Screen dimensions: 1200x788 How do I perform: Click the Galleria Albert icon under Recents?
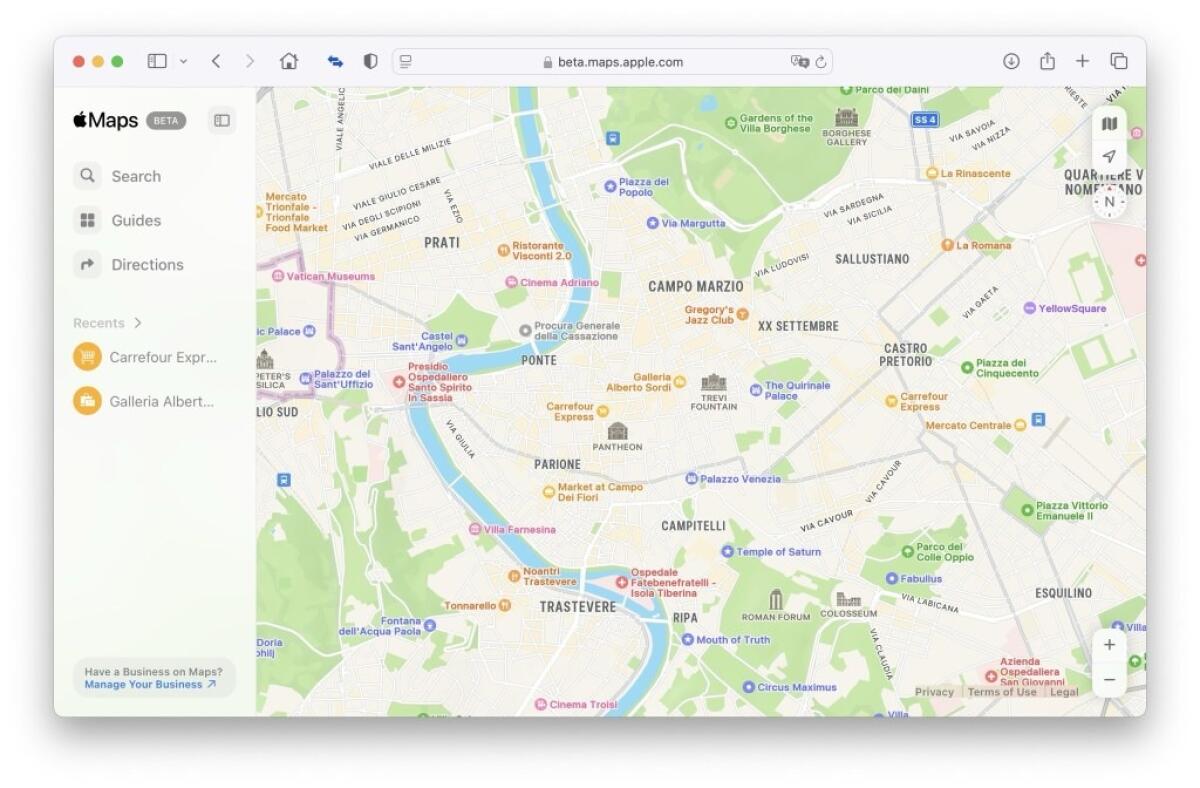pos(86,401)
